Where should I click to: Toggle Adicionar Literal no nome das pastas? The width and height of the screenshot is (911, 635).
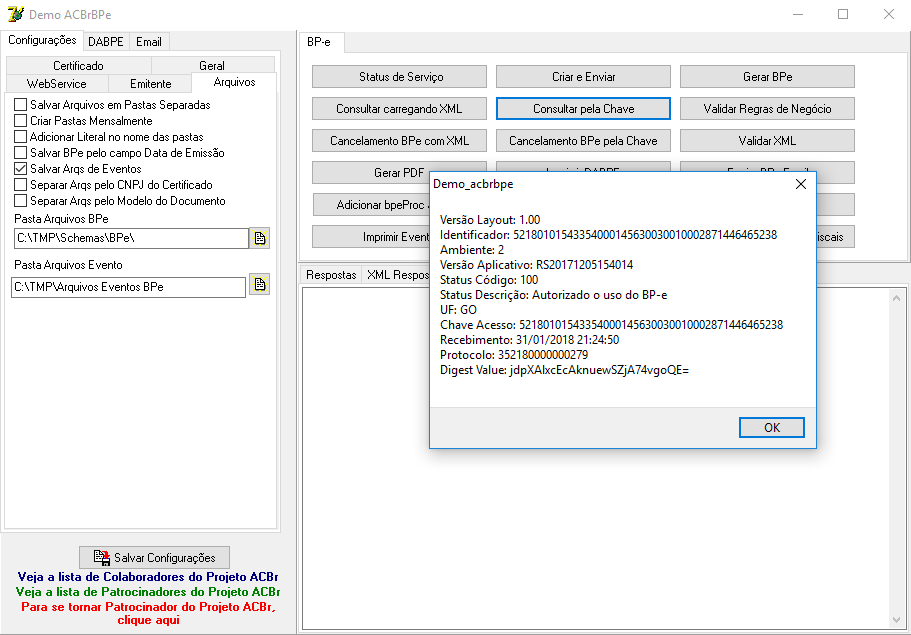click(x=20, y=137)
